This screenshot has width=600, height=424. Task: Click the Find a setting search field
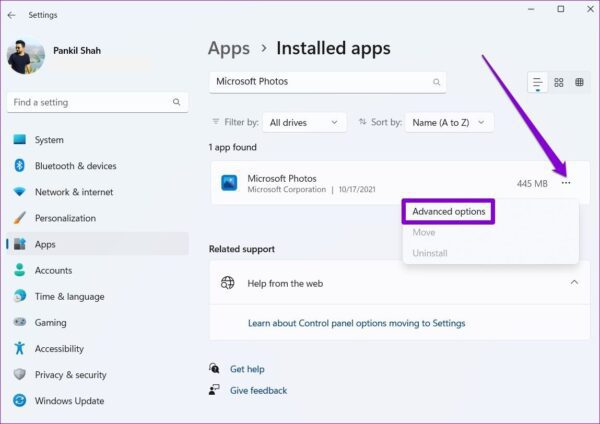click(x=98, y=102)
